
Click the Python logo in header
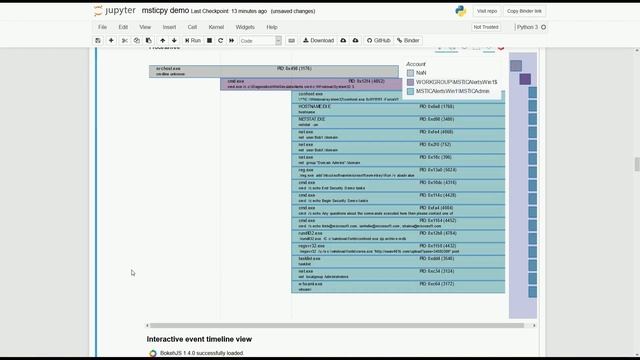coord(461,11)
